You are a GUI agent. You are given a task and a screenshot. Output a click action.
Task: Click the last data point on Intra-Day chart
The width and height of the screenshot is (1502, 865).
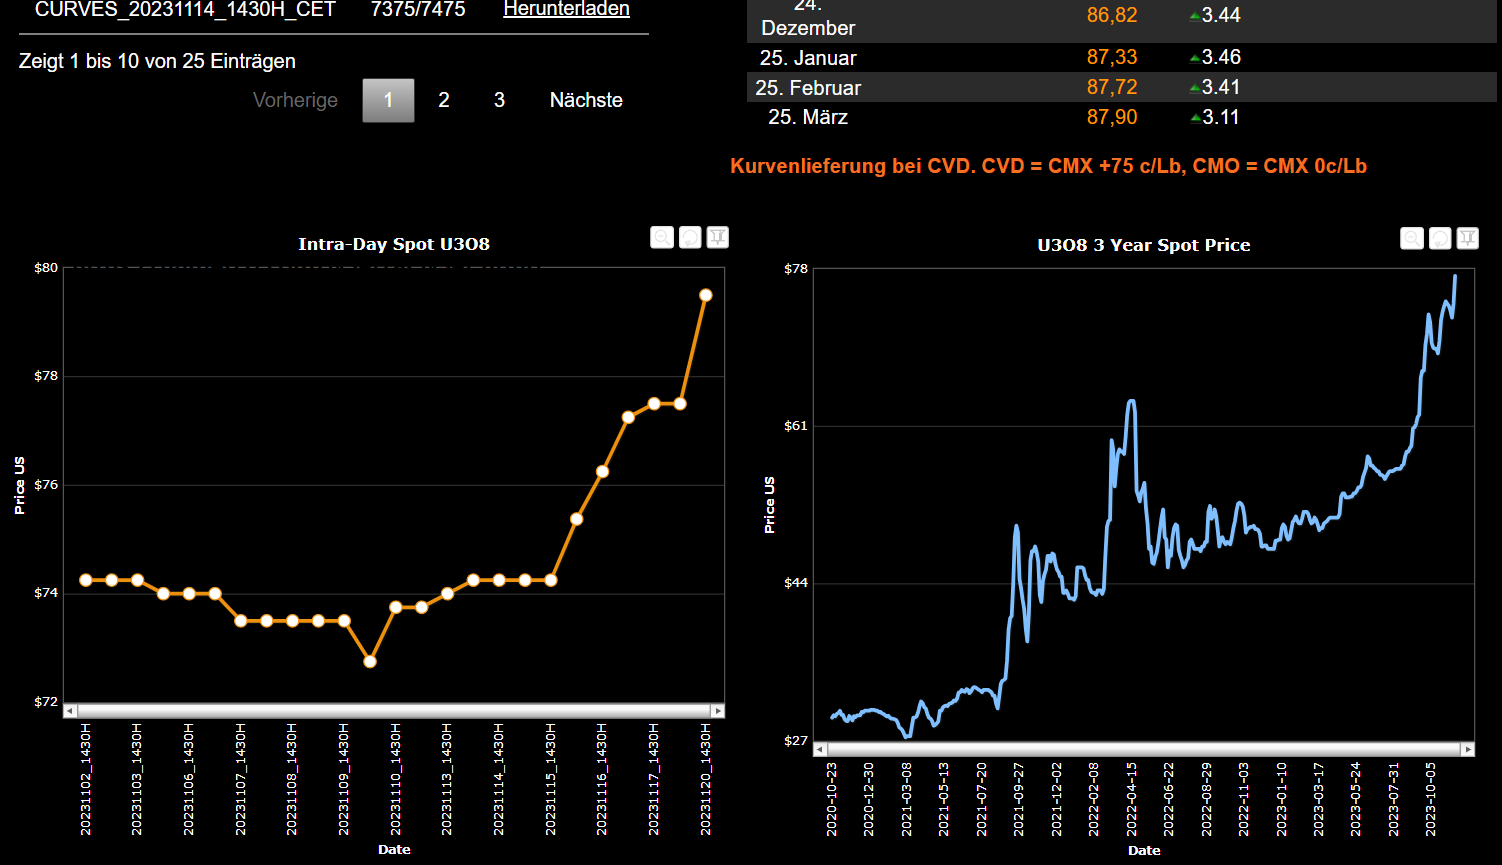[706, 295]
